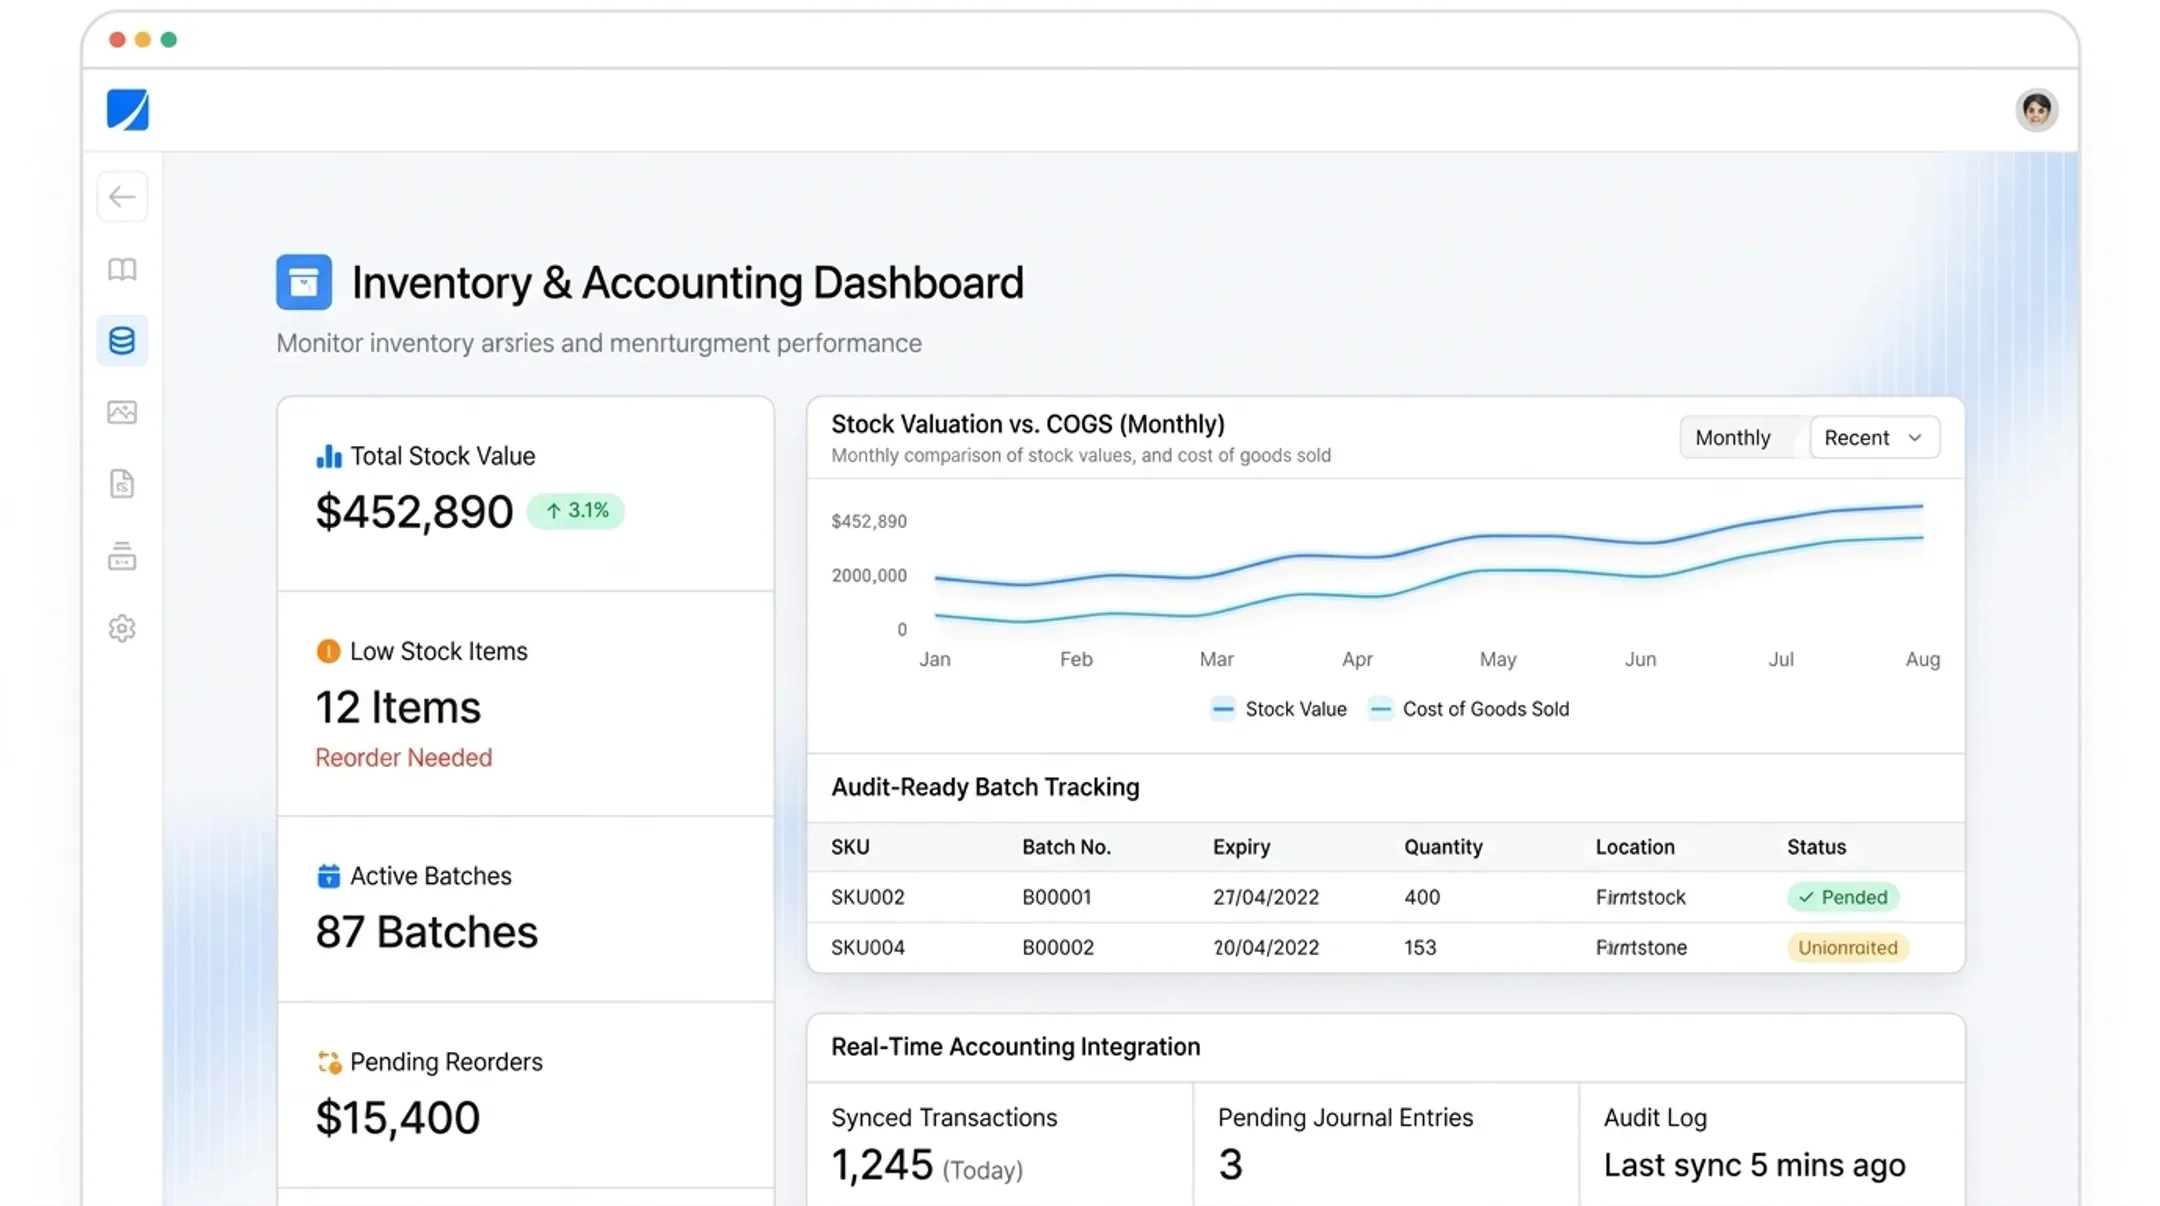Image resolution: width=2160 pixels, height=1206 pixels.
Task: Click the $452,890 total stock value
Action: (x=414, y=512)
